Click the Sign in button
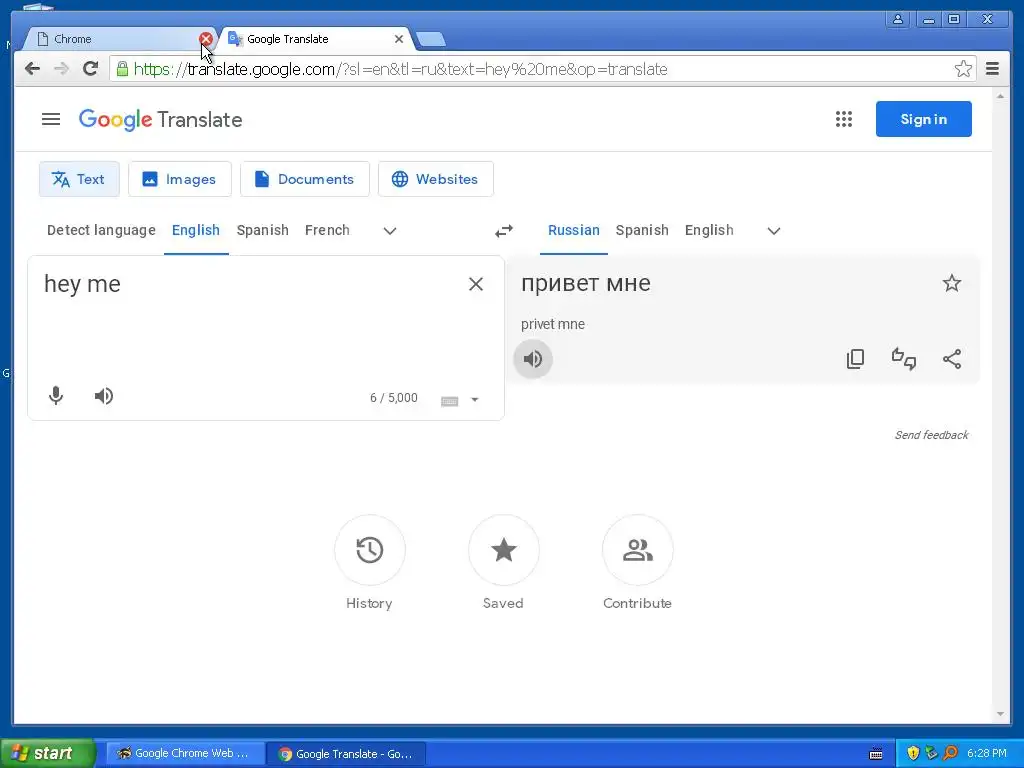 (923, 119)
